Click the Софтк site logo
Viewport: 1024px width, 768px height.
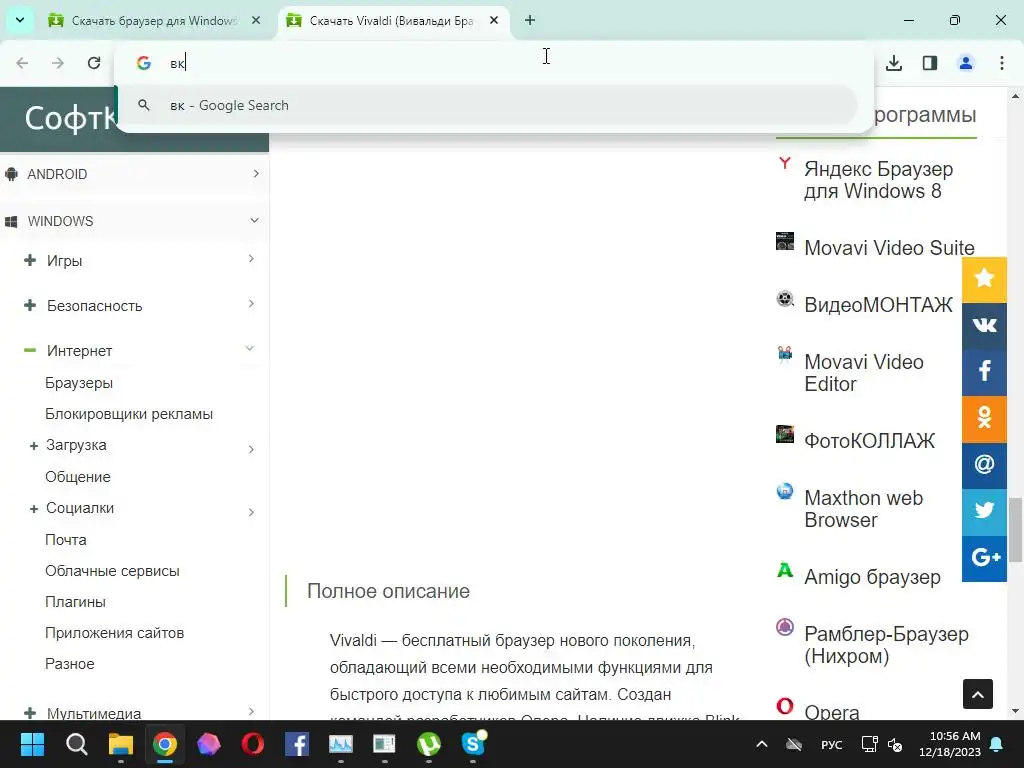[70, 118]
